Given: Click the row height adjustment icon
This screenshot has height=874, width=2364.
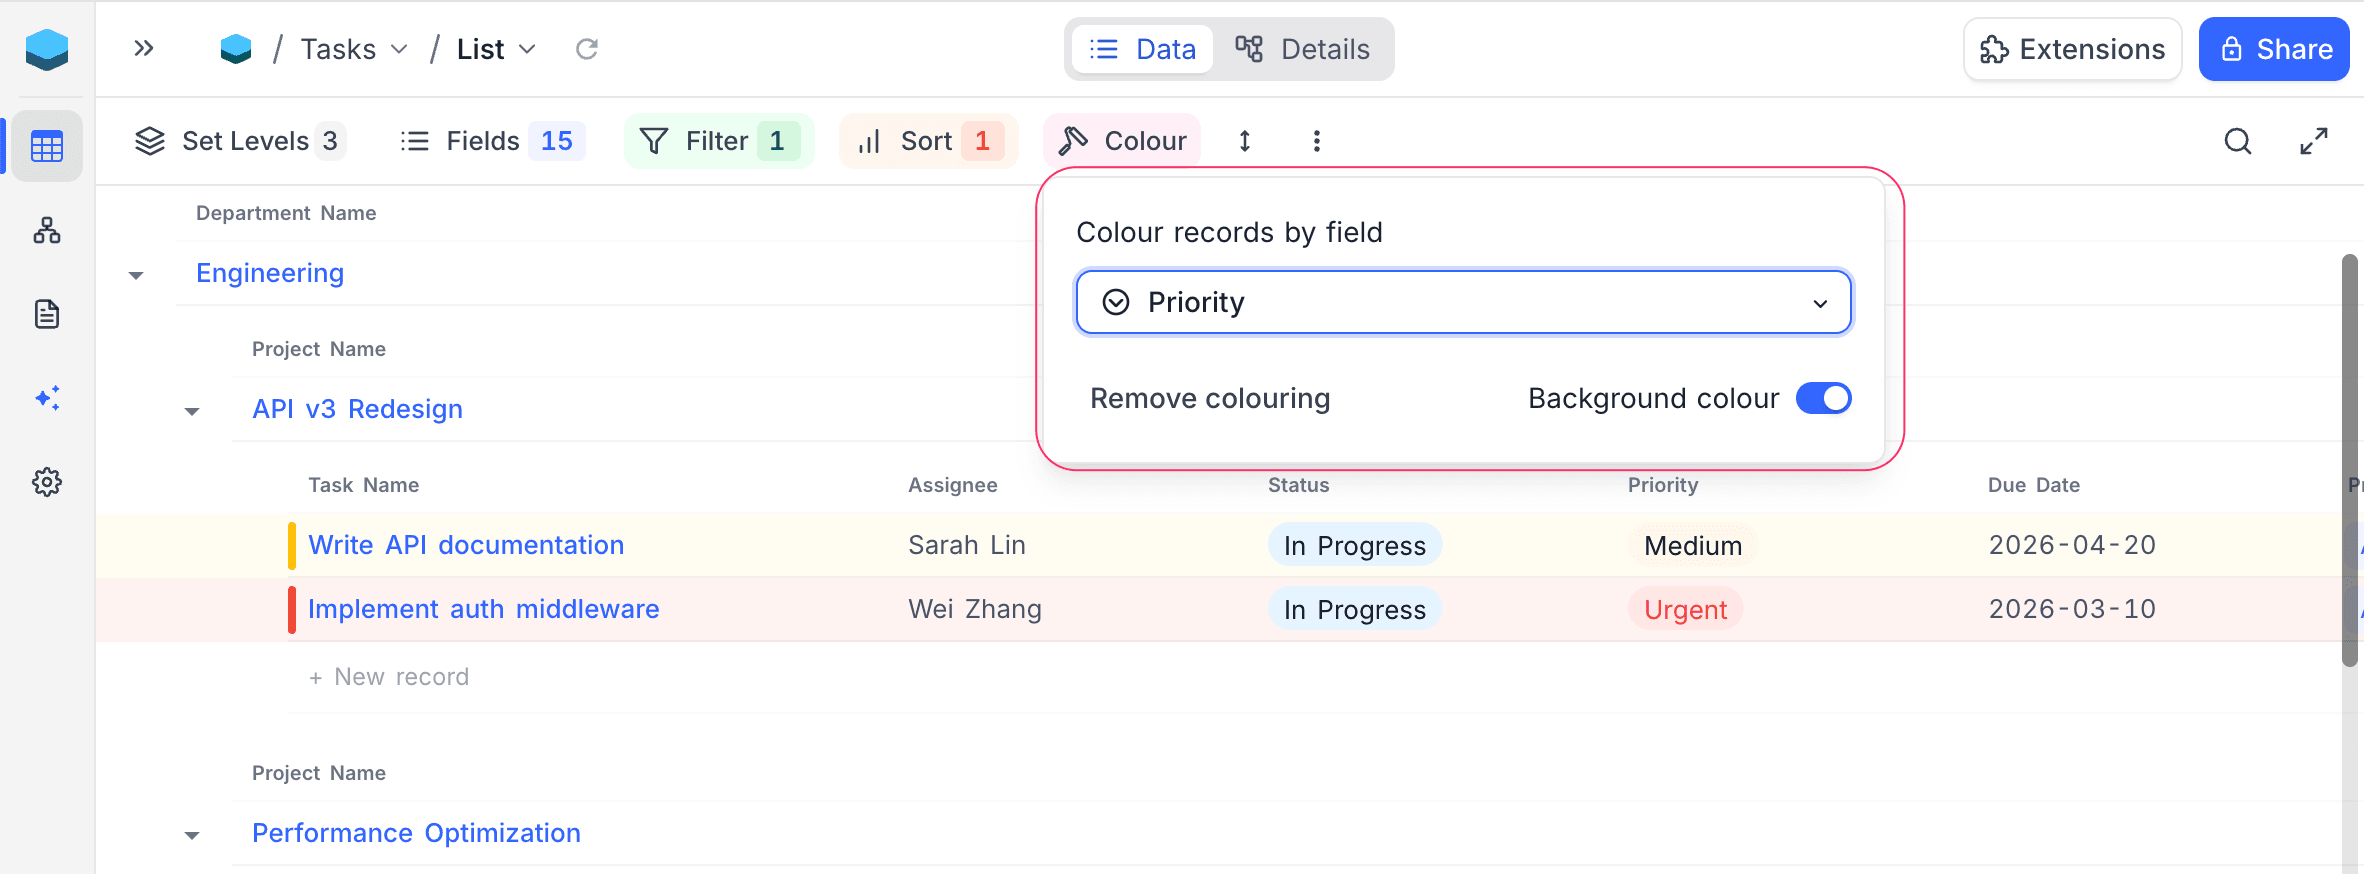Looking at the screenshot, I should point(1245,141).
